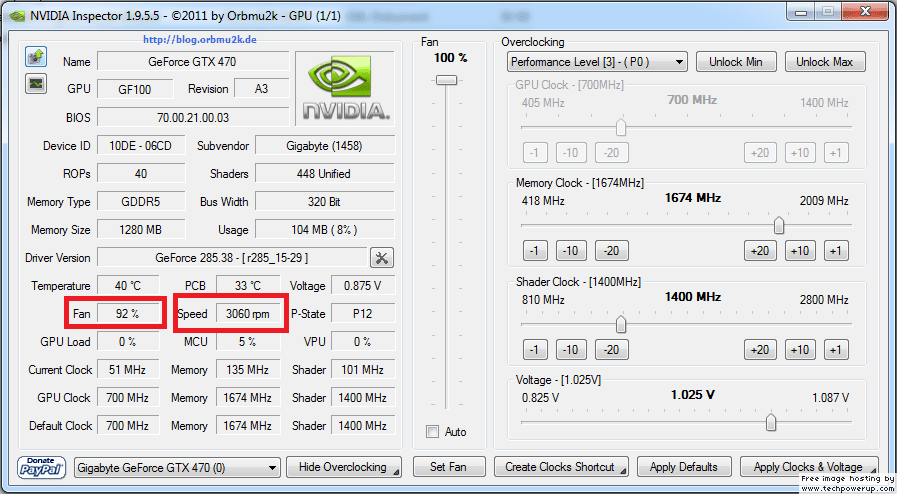Click the P-State value P12

[x=363, y=314]
